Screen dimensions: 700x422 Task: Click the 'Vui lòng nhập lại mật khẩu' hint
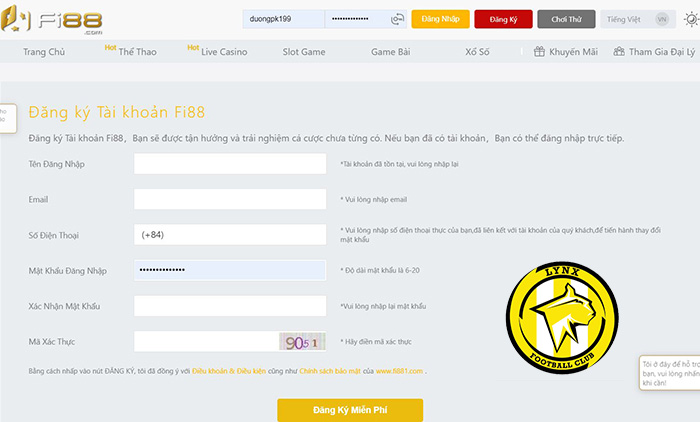click(x=383, y=306)
